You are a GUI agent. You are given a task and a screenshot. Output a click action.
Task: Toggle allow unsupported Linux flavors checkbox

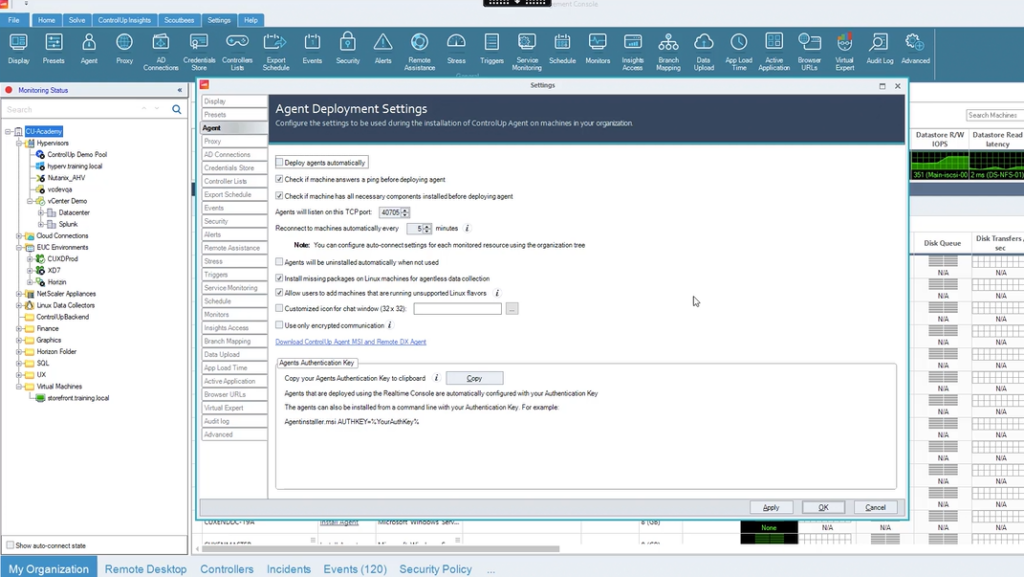280,293
